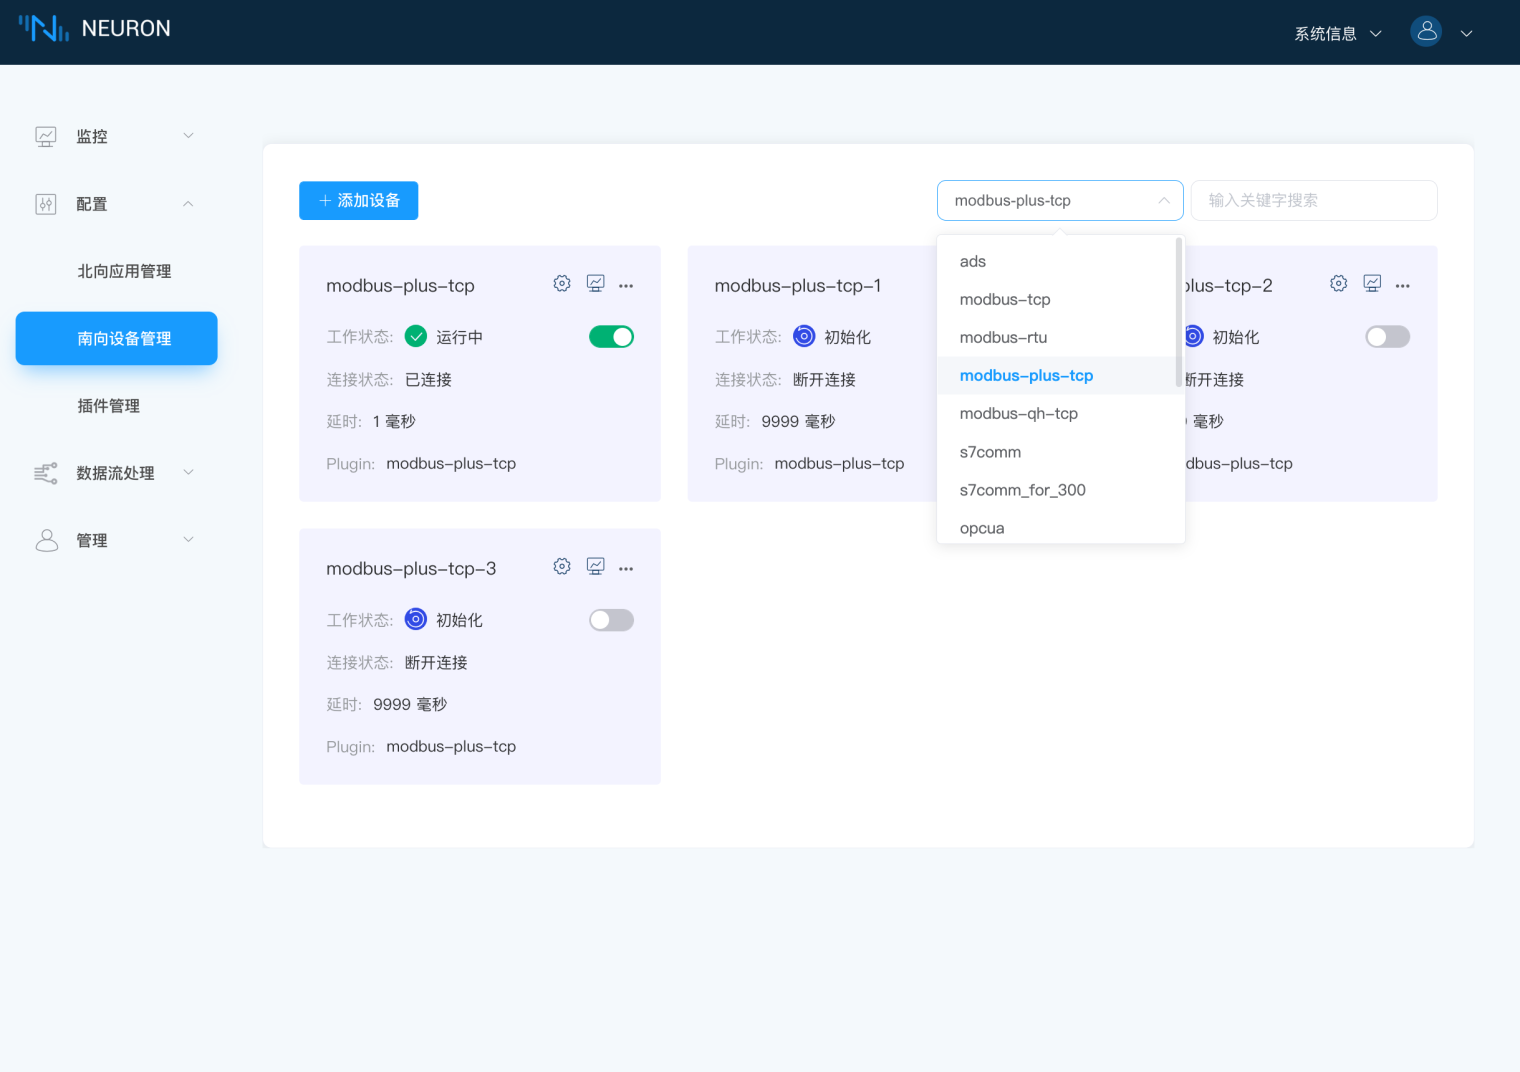Click the modbus-plus-tcp-3 card title

point(411,568)
